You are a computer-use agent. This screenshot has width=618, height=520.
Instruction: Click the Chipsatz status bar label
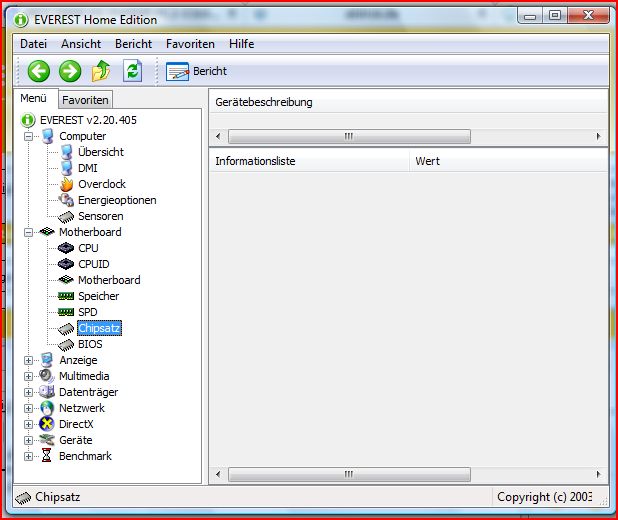(x=58, y=497)
